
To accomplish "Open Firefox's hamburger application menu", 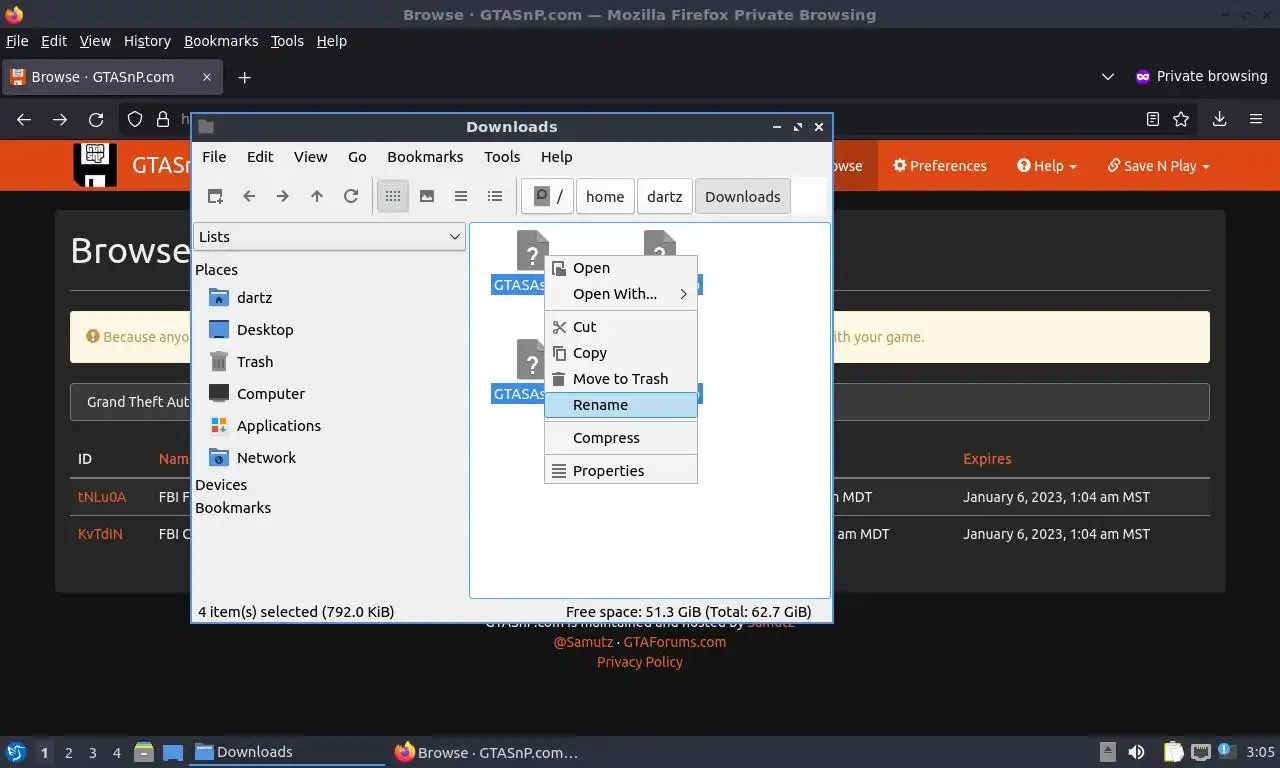I will click(x=1256, y=119).
